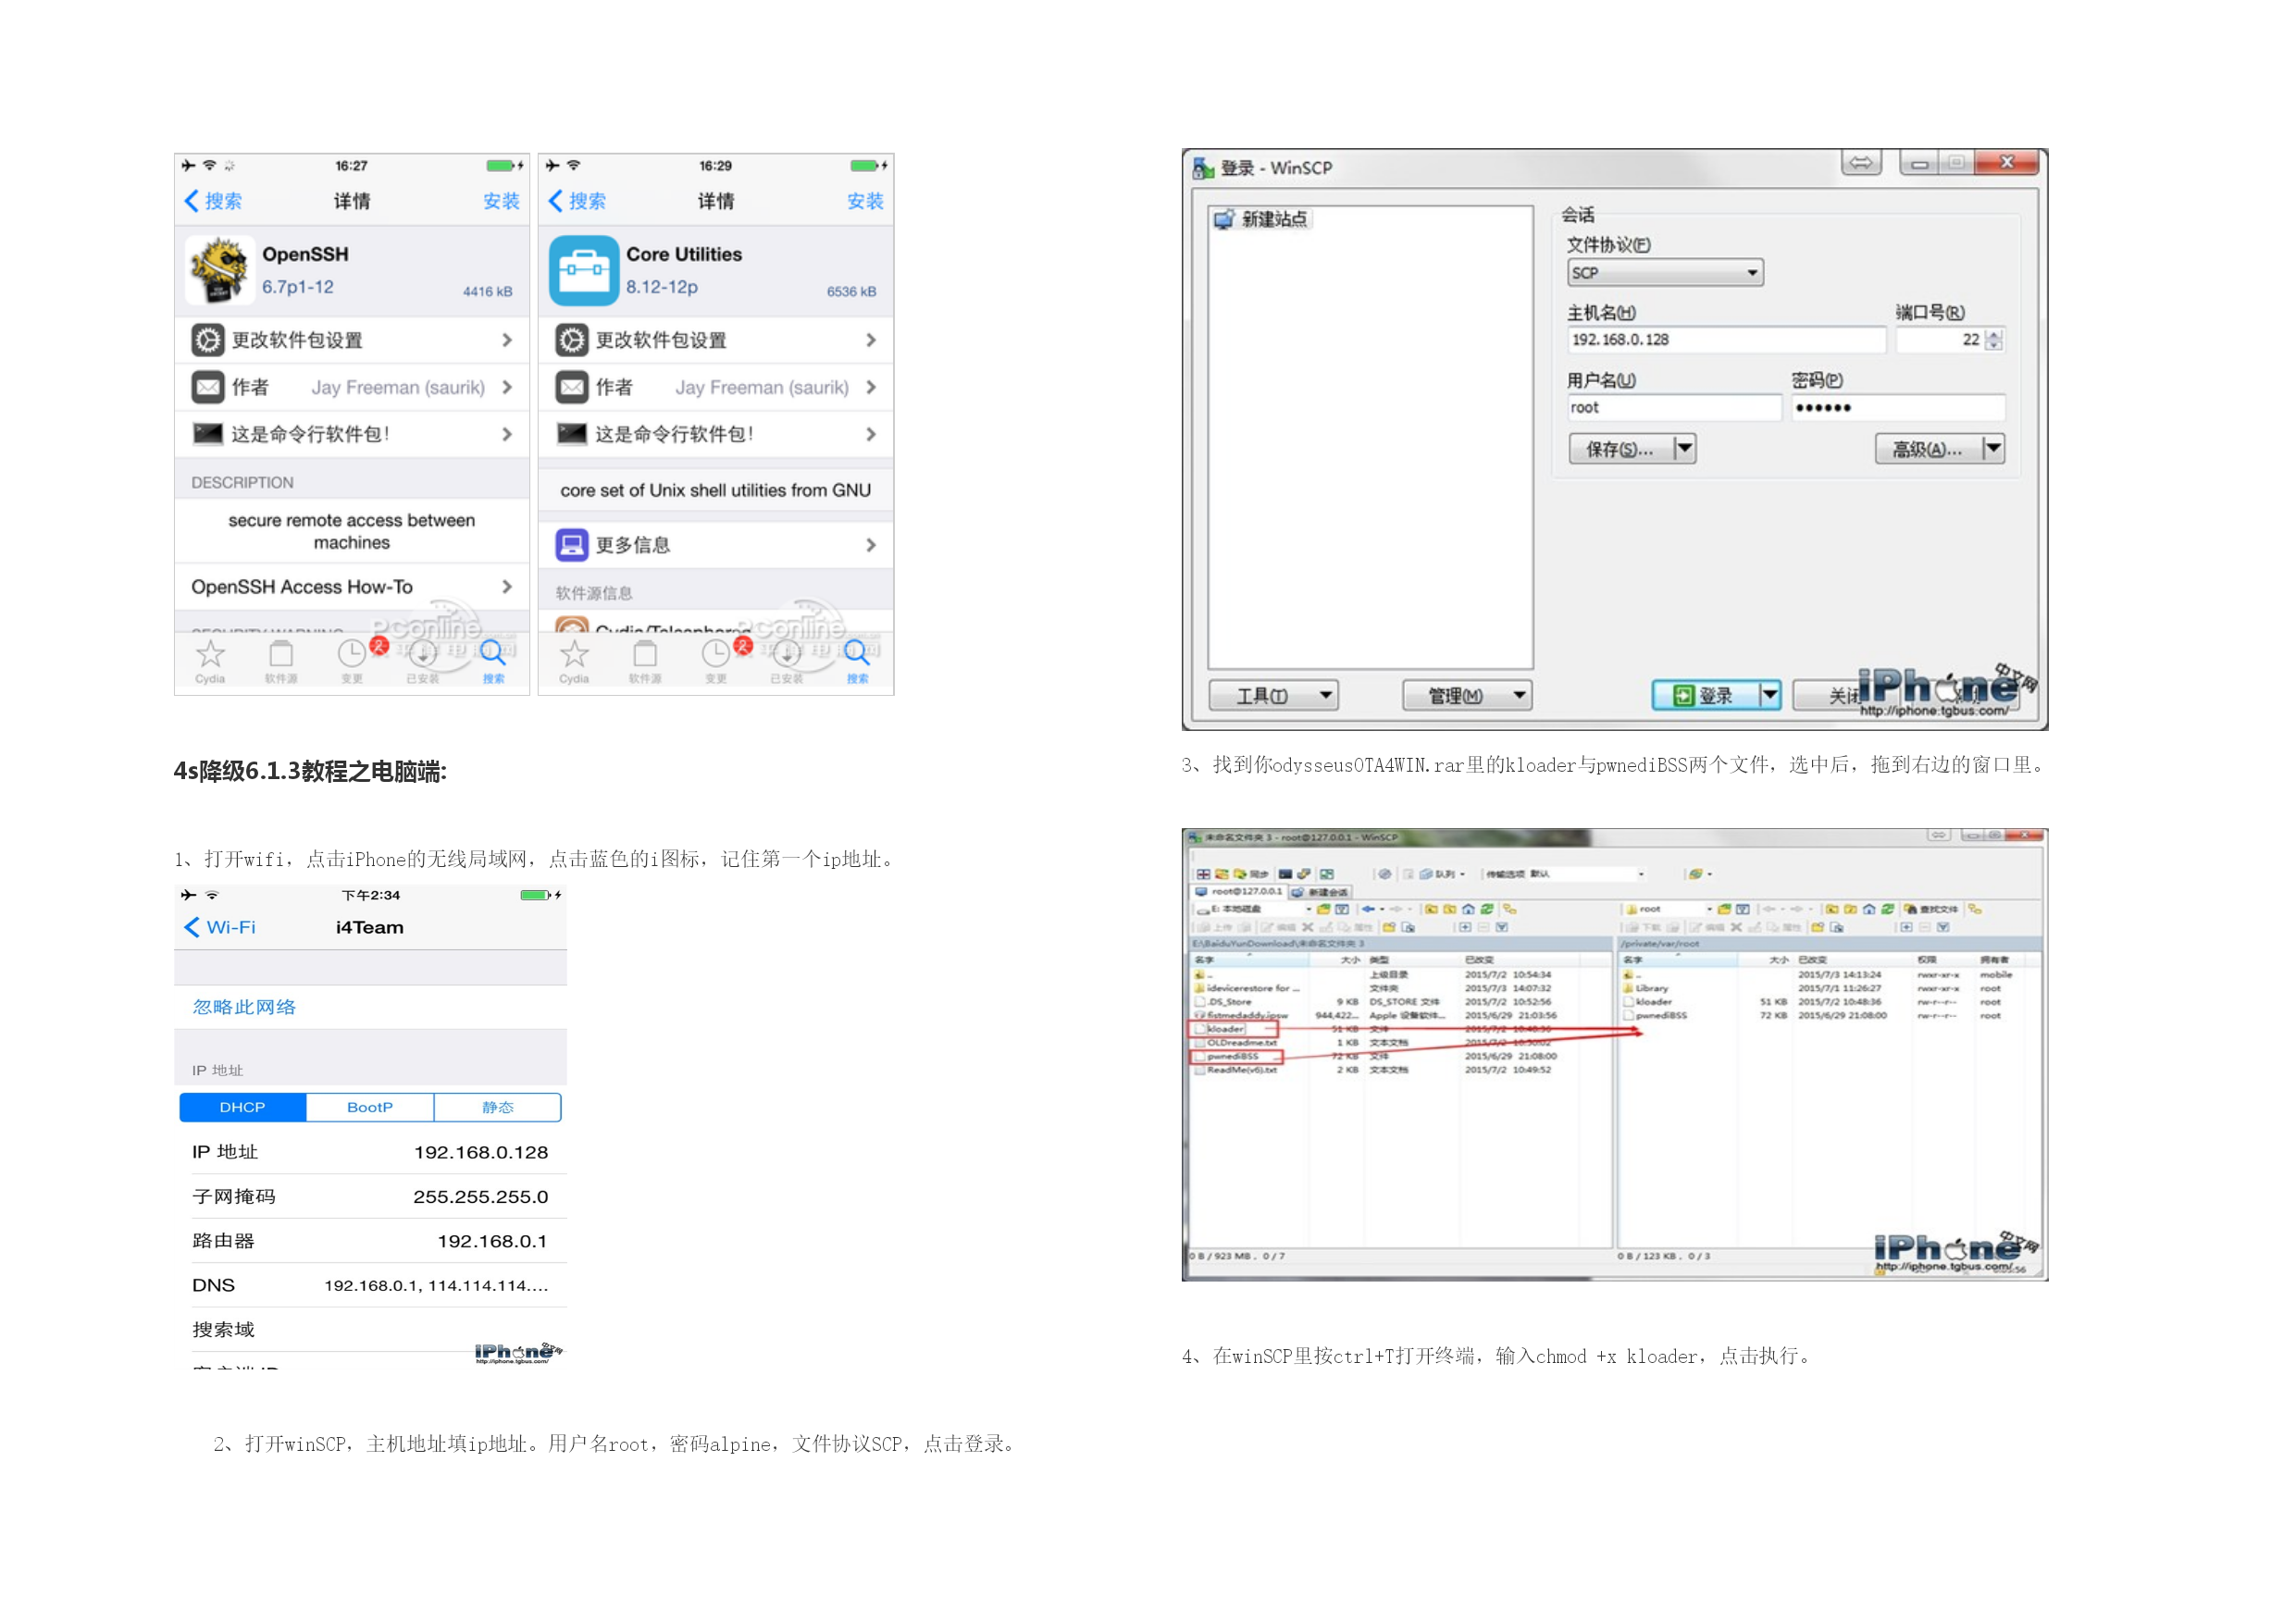Click the 新建站点 new site icon
Image resolution: width=2296 pixels, height=1623 pixels.
(1224, 219)
